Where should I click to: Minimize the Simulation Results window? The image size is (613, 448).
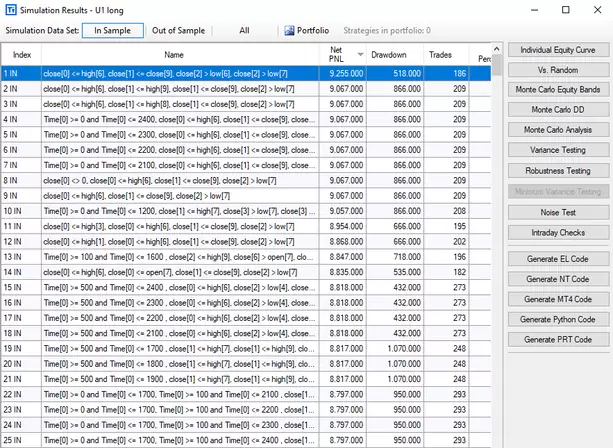534,10
